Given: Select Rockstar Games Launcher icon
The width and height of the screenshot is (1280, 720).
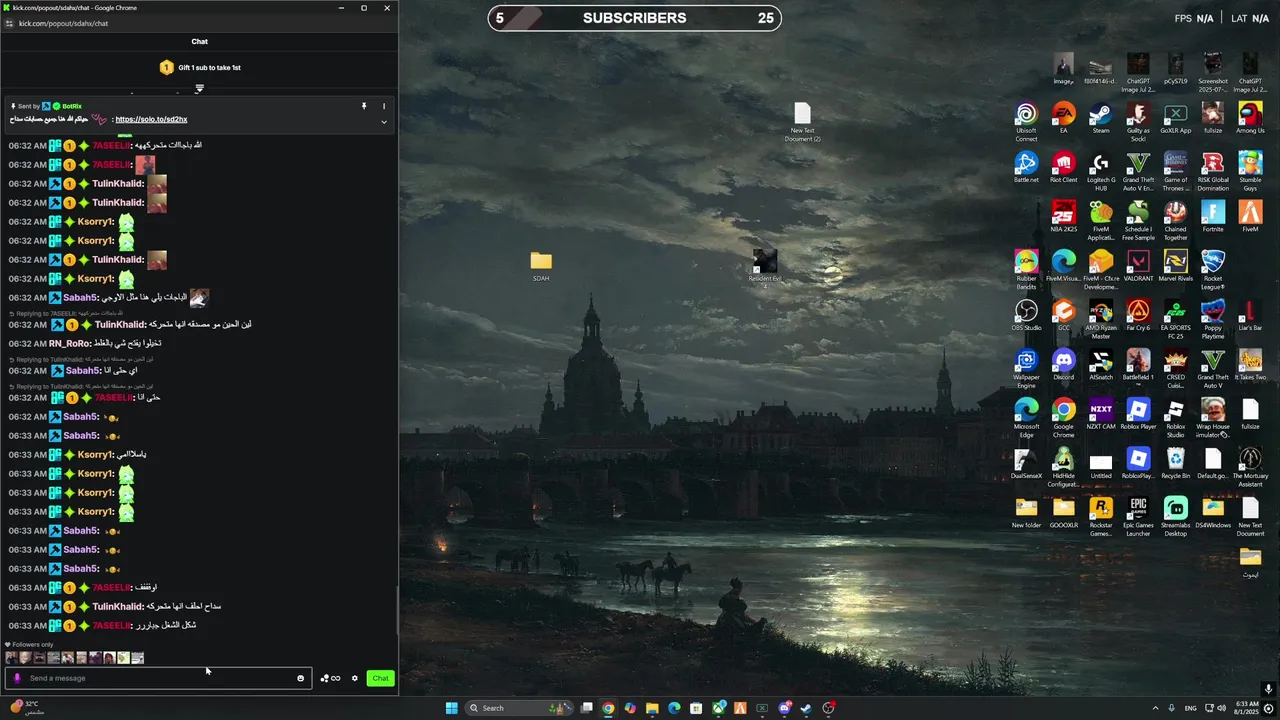Looking at the screenshot, I should tap(1100, 516).
